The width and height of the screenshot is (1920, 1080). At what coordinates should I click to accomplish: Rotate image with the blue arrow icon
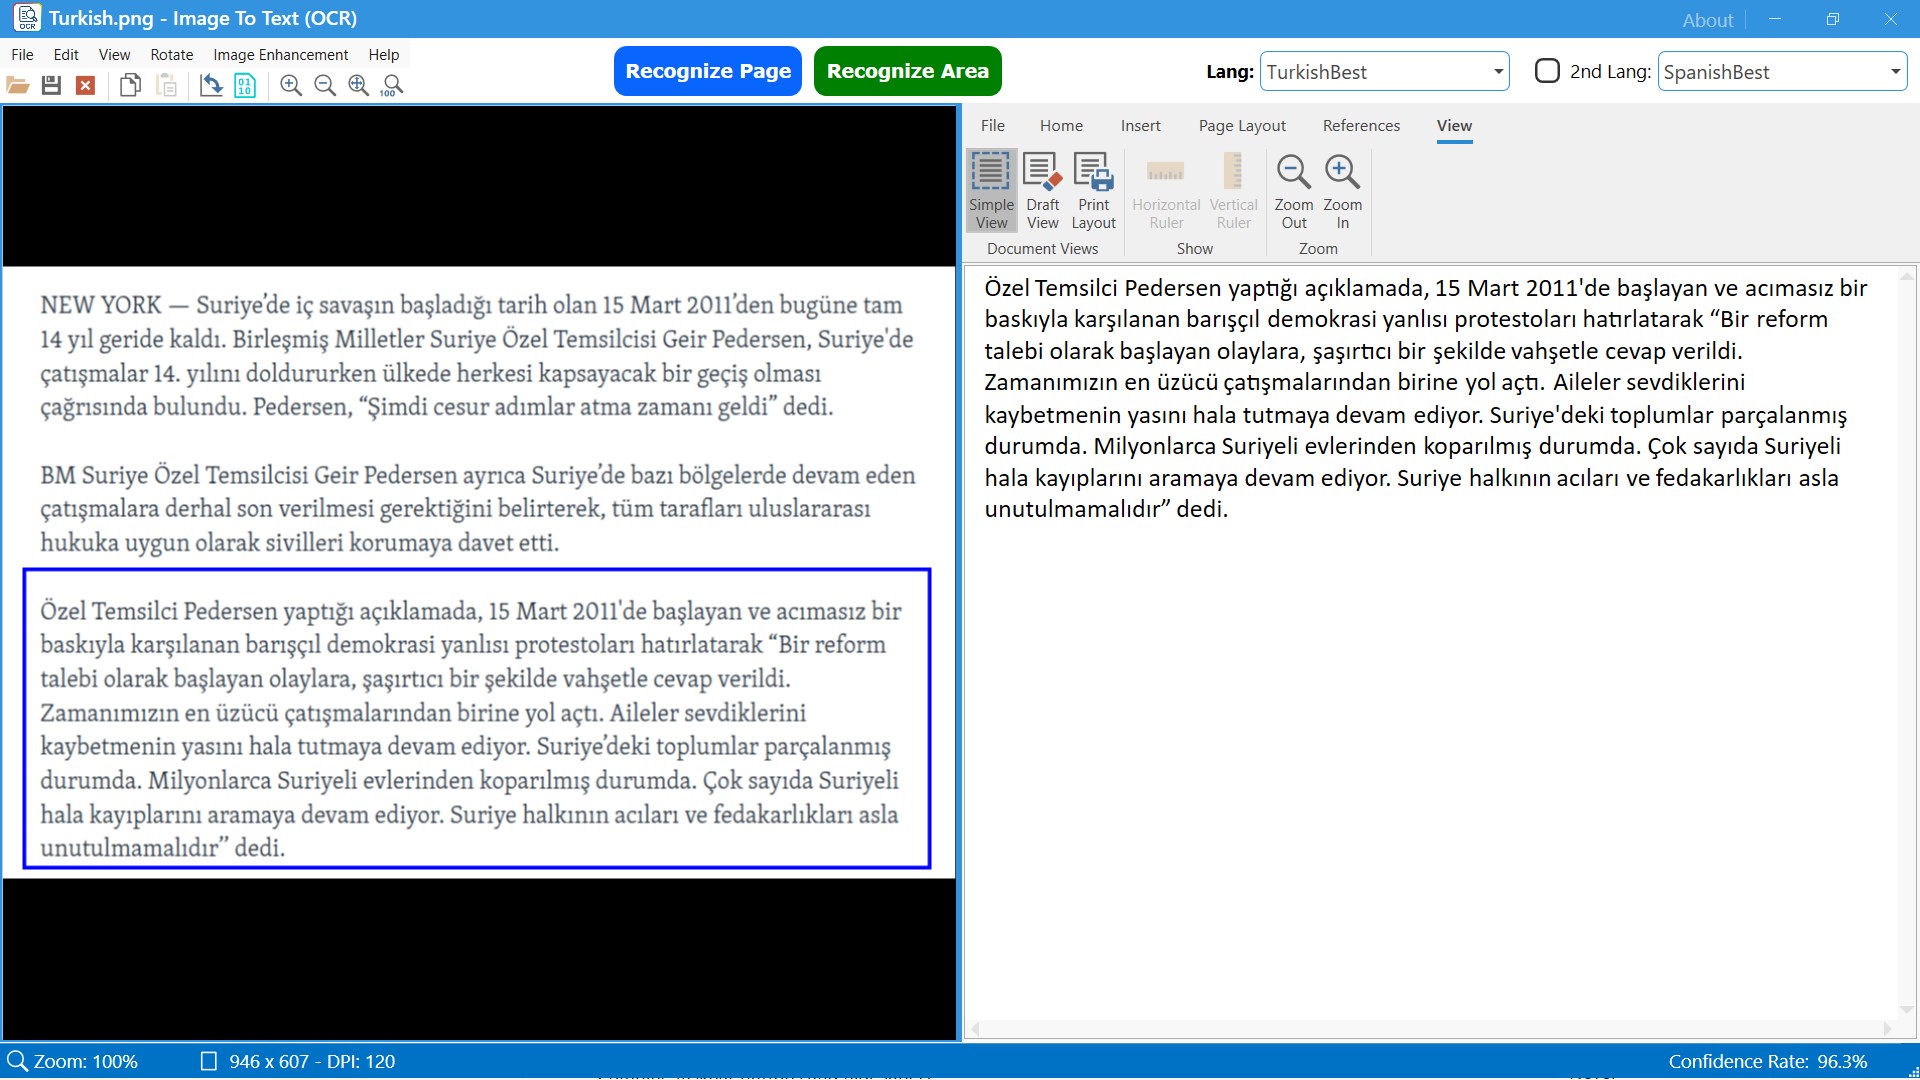tap(211, 86)
